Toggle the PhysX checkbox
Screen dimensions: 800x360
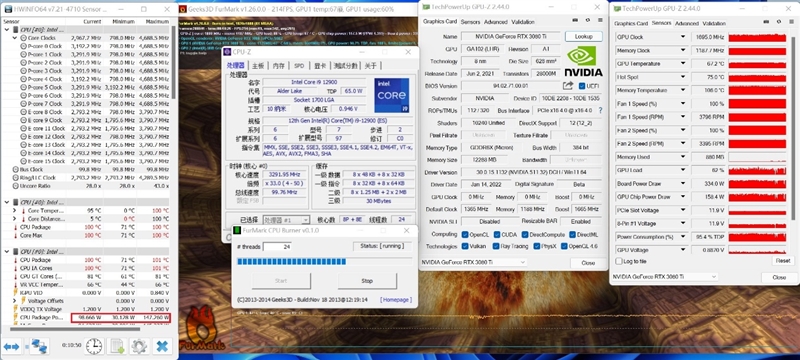(536, 246)
